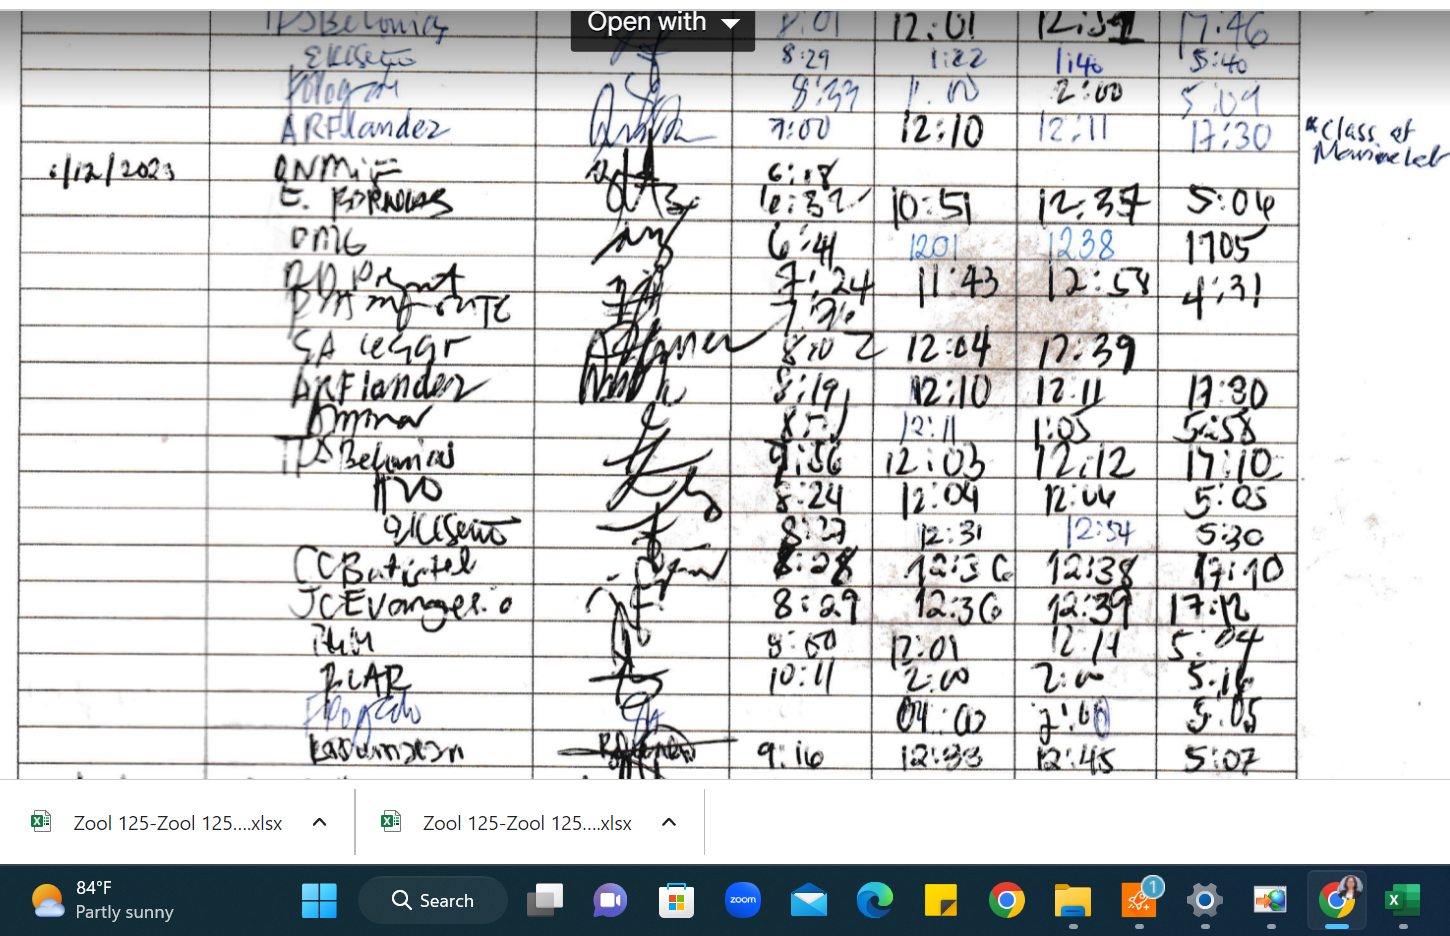Viewport: 1450px width, 936px height.
Task: Launch Microsoft Edge browser
Action: pyautogui.click(x=874, y=901)
